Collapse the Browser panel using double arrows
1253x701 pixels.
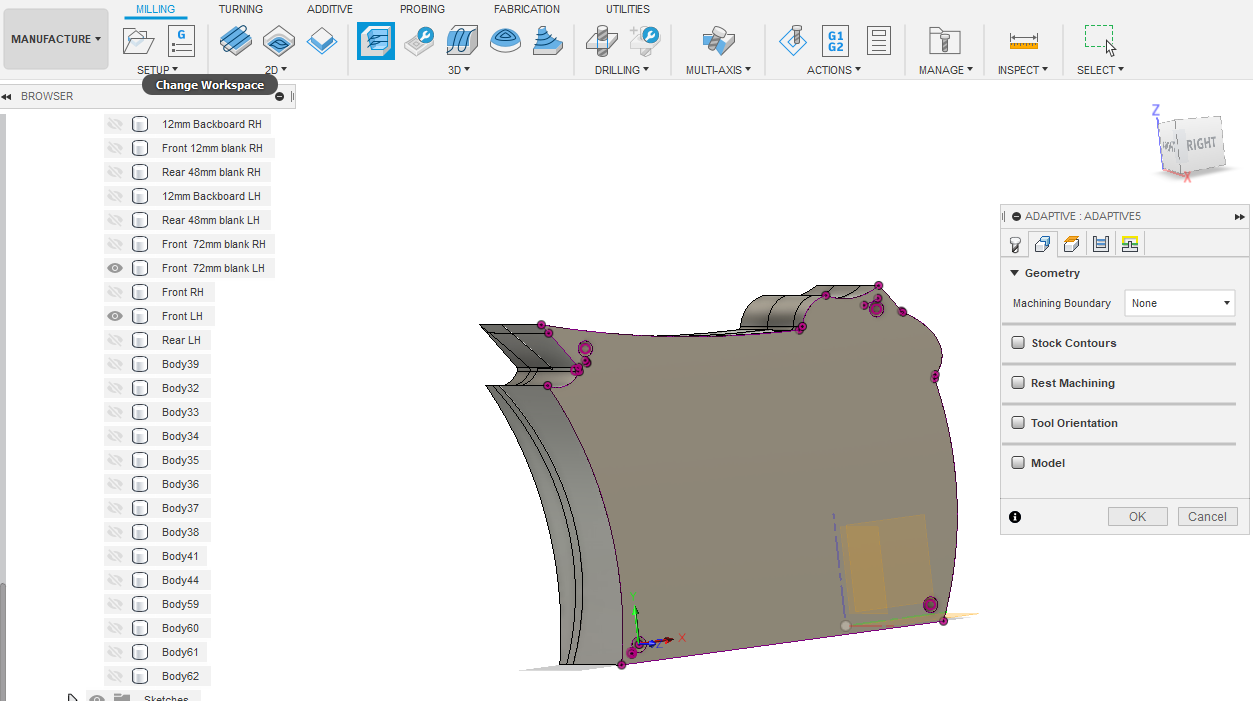click(x=6, y=97)
